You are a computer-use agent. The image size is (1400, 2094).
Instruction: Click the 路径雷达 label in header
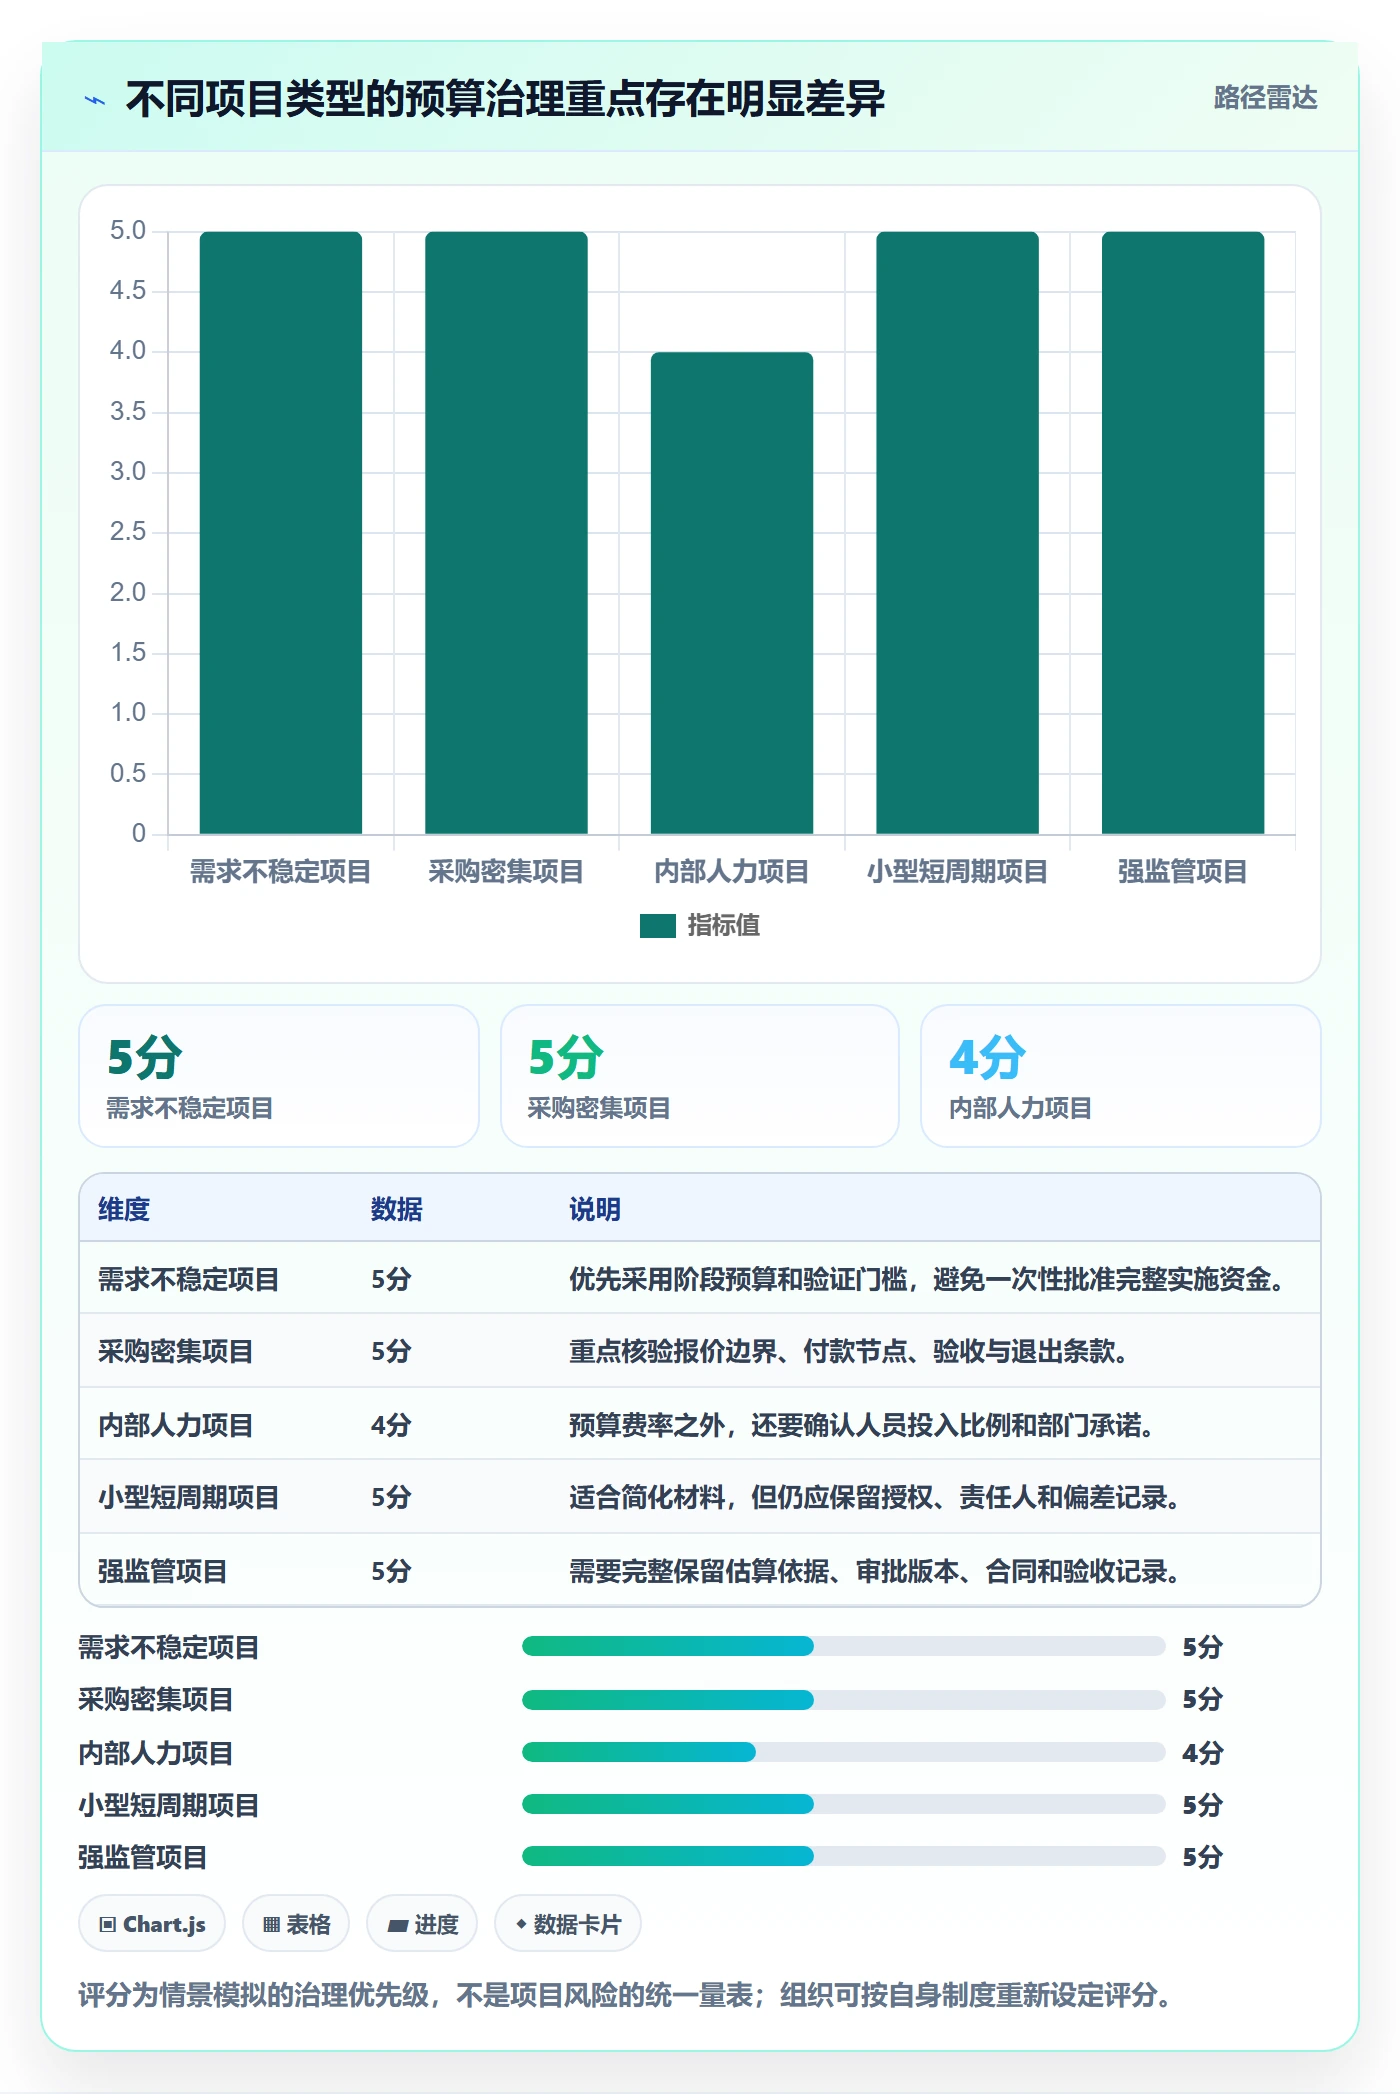1265,98
